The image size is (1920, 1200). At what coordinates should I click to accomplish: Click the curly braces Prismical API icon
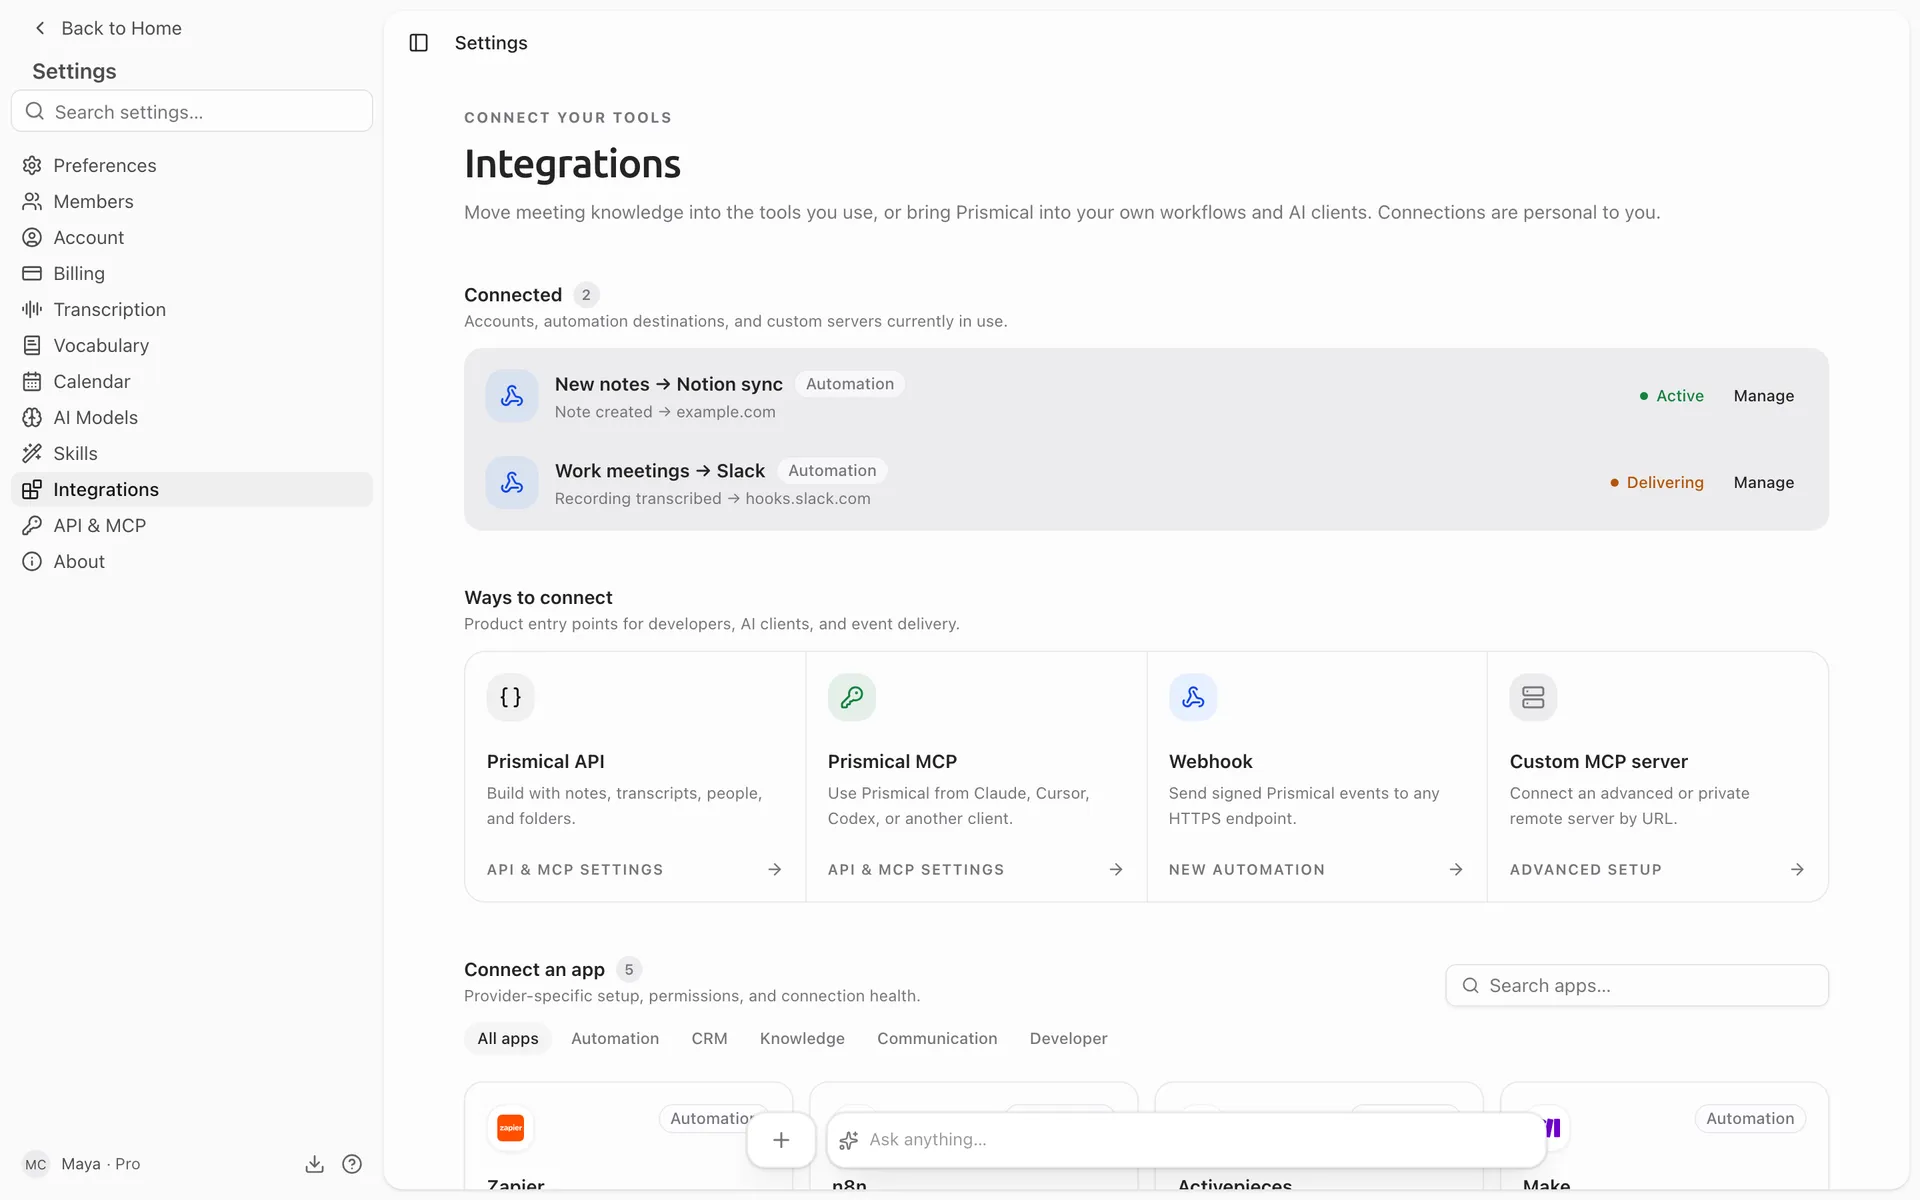point(511,697)
